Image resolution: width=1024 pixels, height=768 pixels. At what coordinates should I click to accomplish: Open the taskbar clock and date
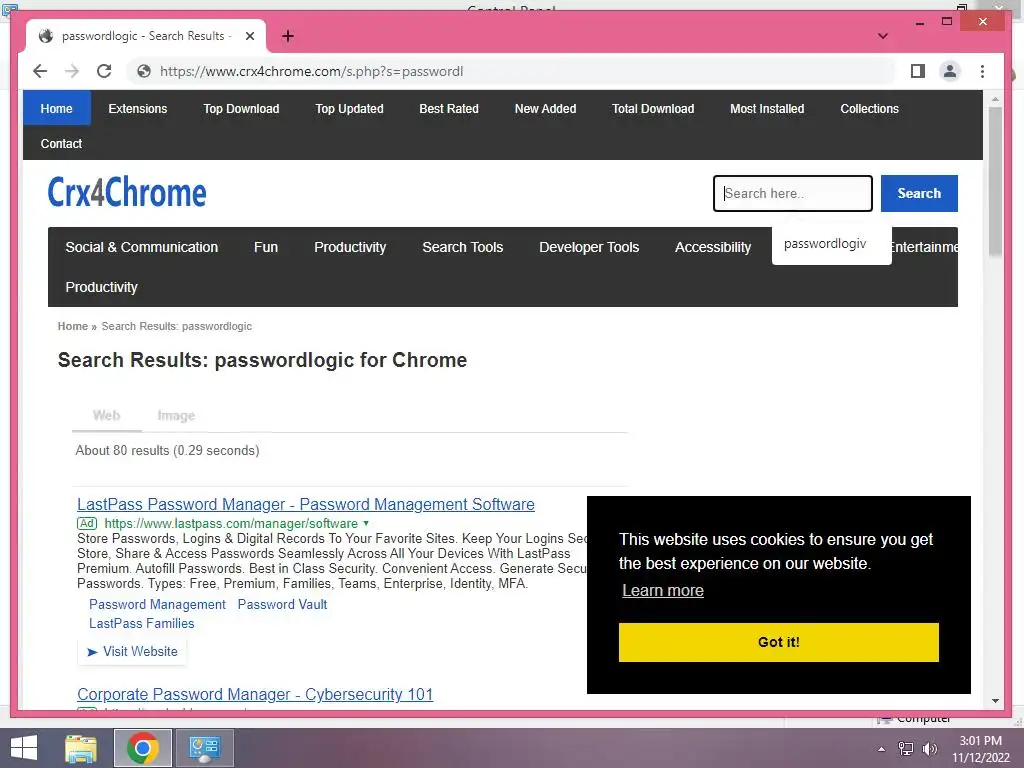click(980, 749)
